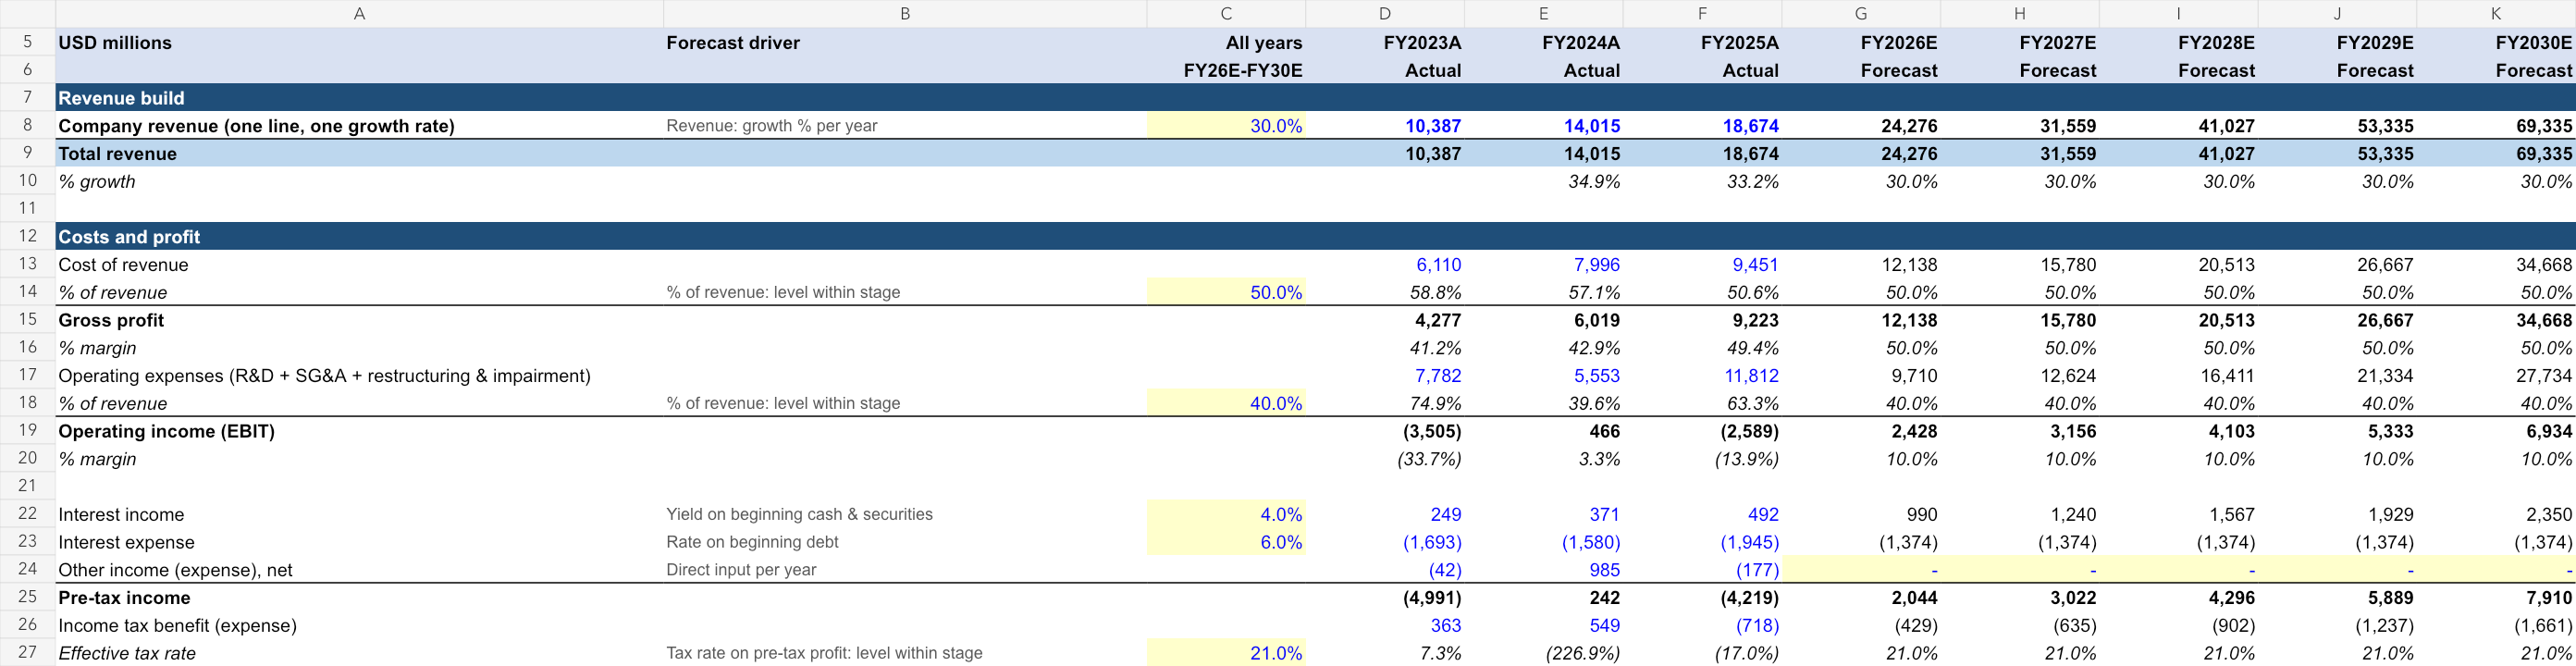
Task: Click the 'Forecast driver' header cell
Action: pyautogui.click(x=905, y=43)
